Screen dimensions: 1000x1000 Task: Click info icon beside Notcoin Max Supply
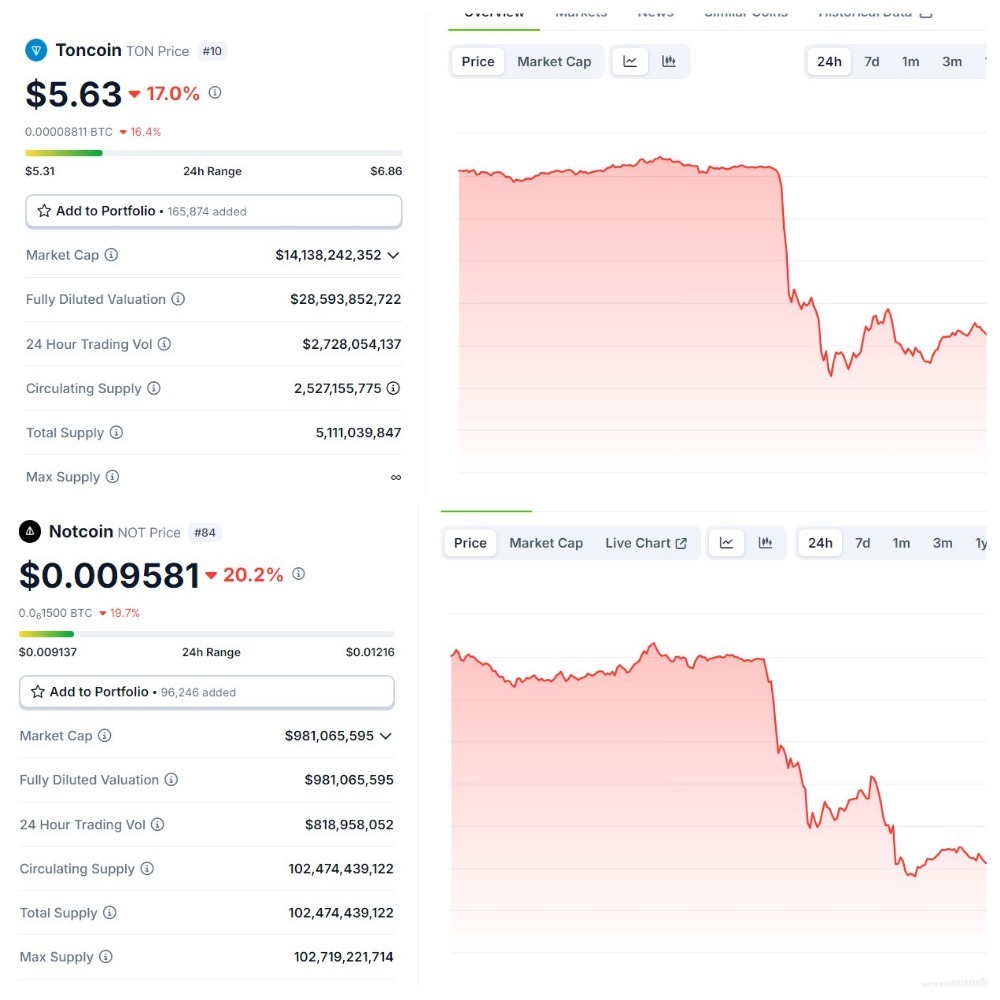click(106, 957)
